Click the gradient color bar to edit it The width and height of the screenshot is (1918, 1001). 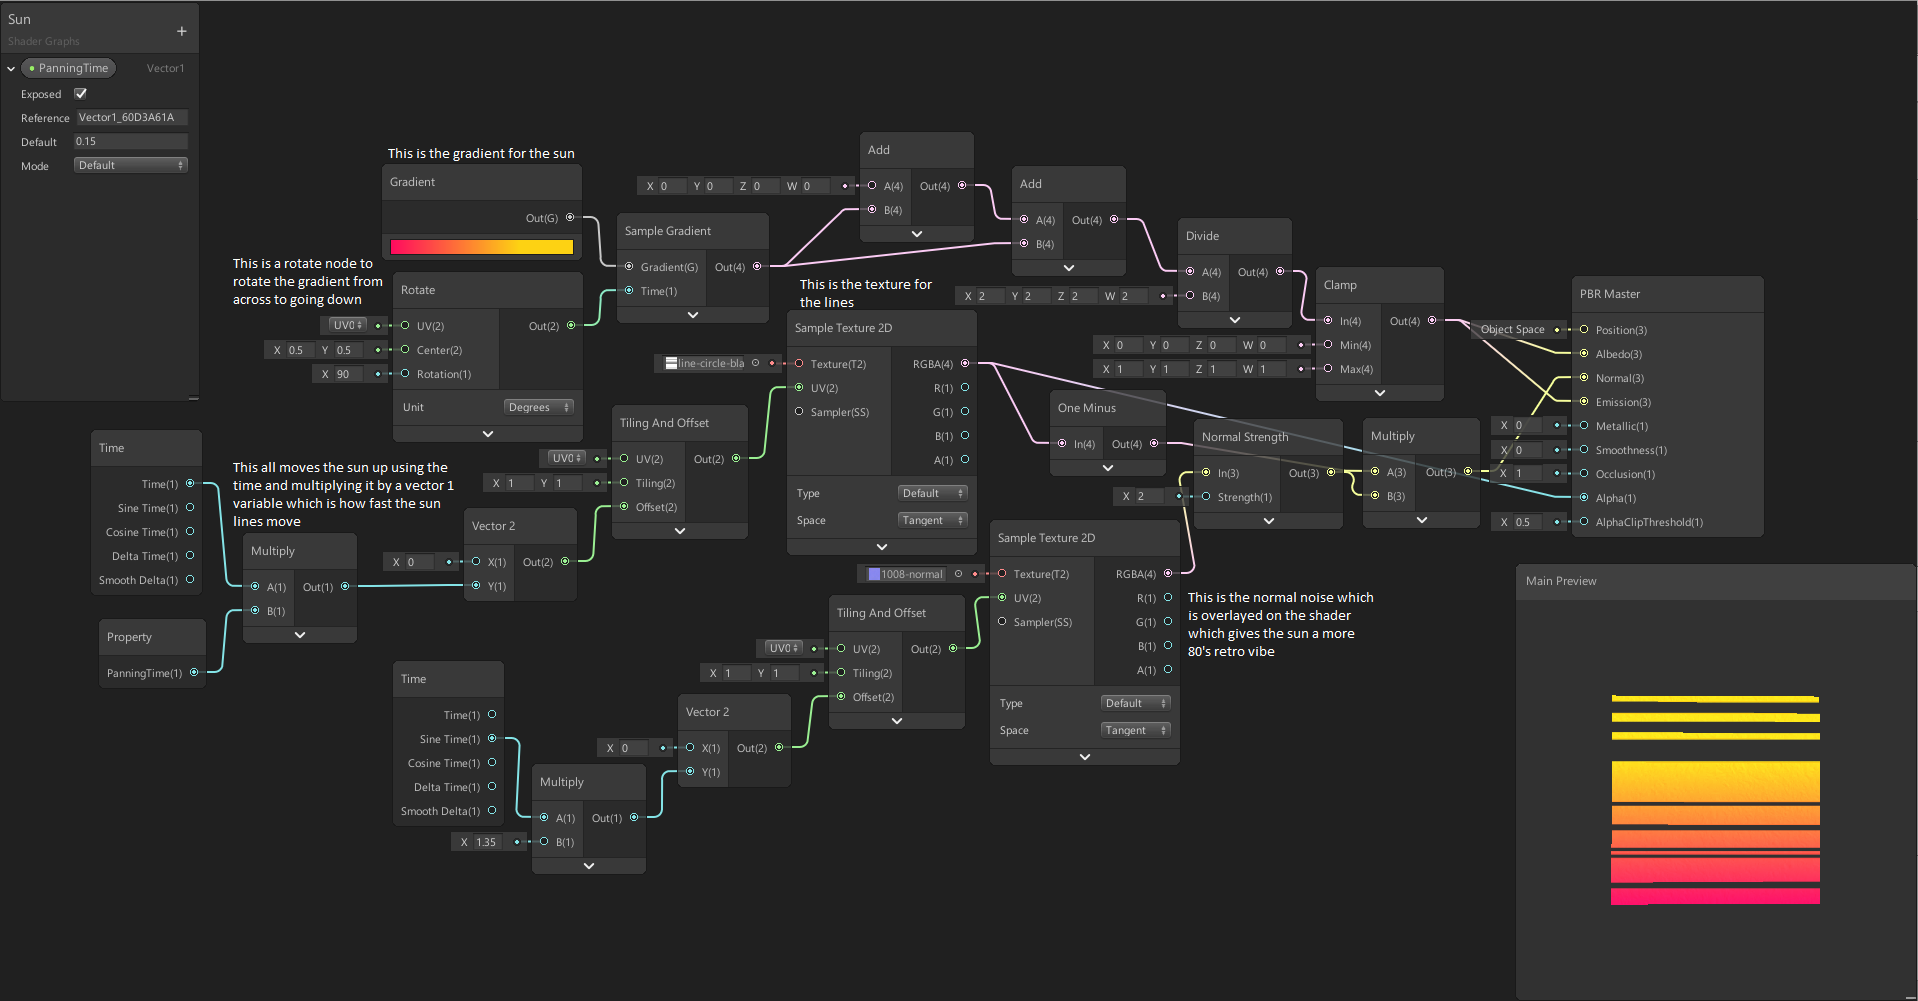[x=481, y=247]
